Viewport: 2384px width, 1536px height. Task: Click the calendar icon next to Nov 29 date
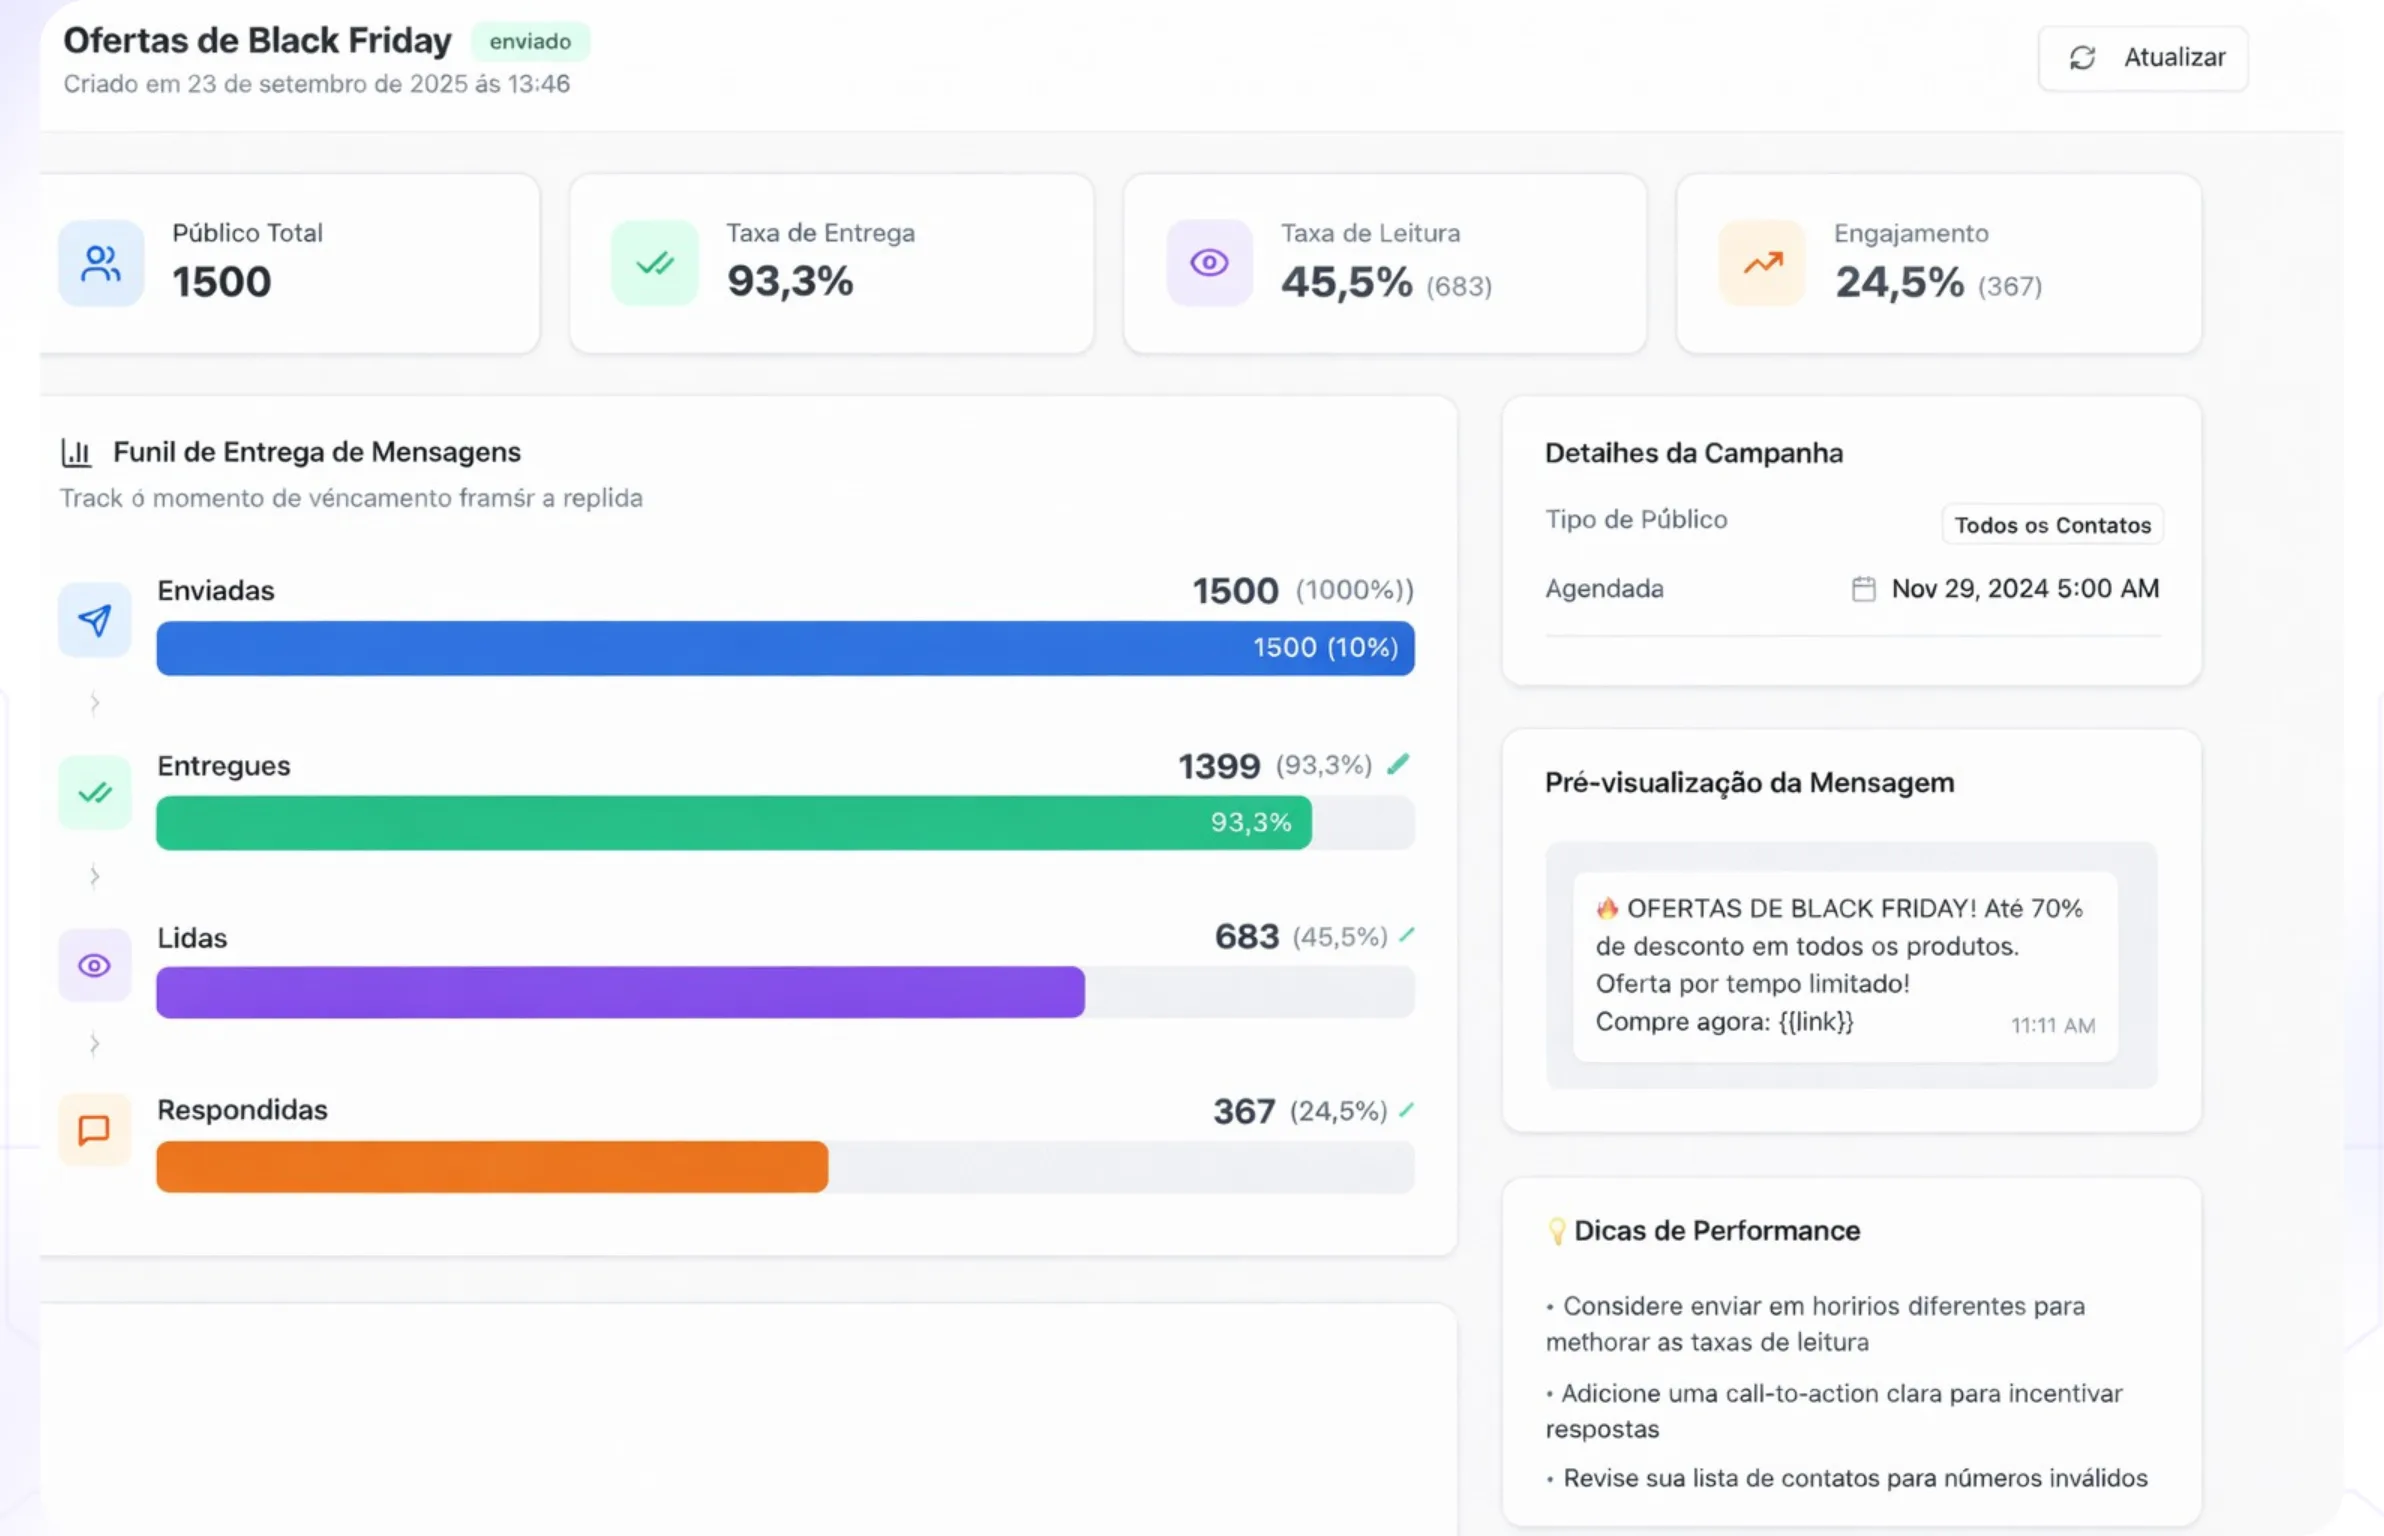1863,589
